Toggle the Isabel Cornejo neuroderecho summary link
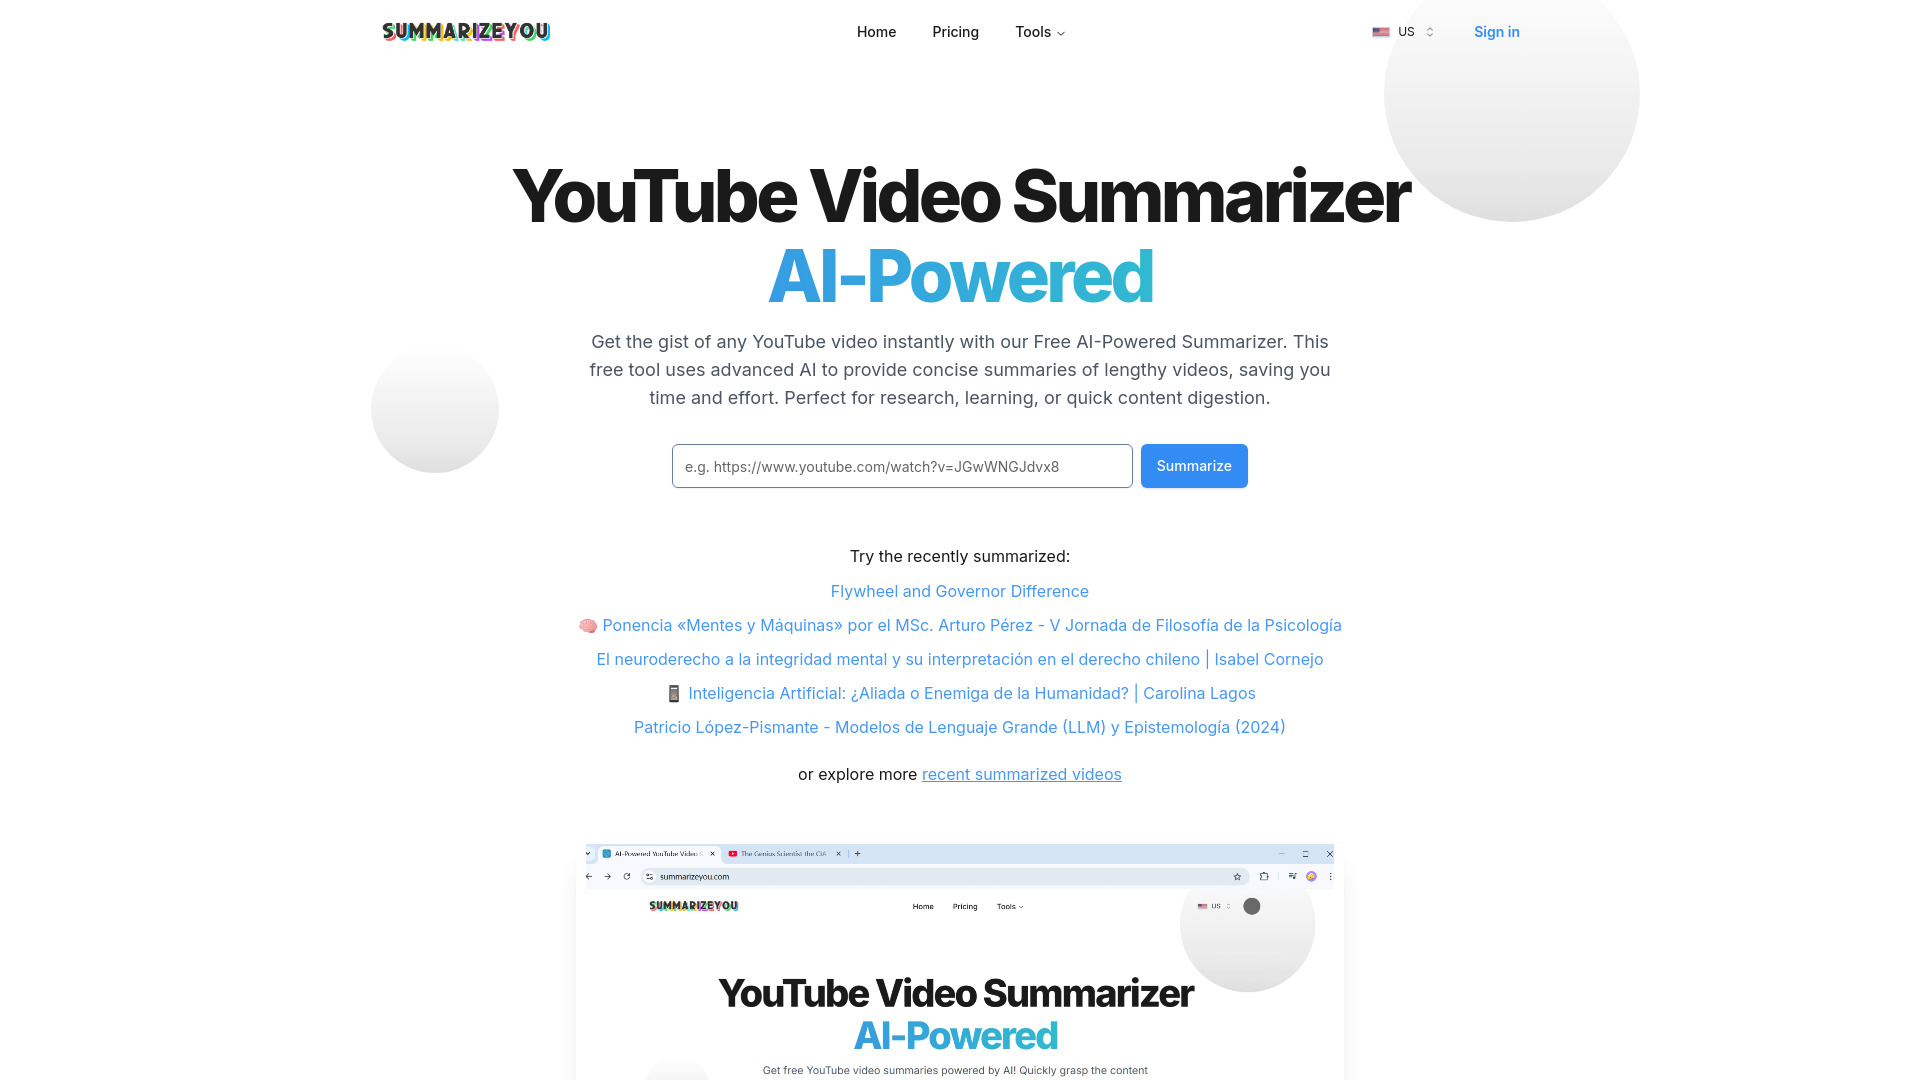The image size is (1920, 1080). (x=960, y=658)
